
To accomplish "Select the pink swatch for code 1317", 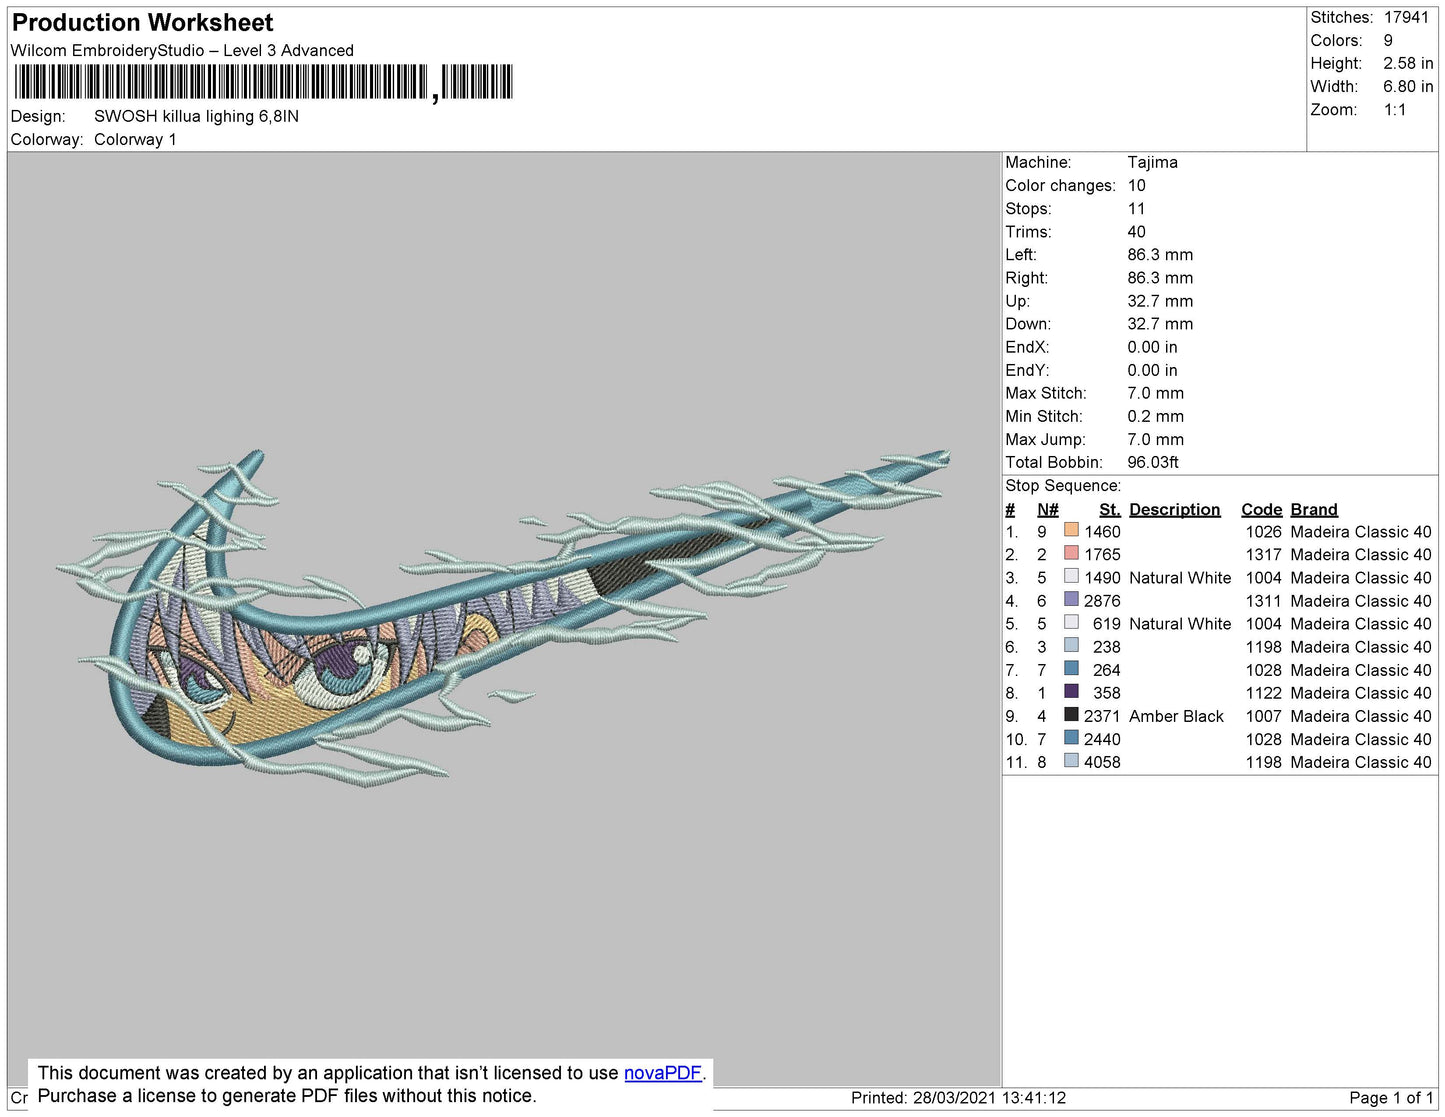I will point(1071,554).
